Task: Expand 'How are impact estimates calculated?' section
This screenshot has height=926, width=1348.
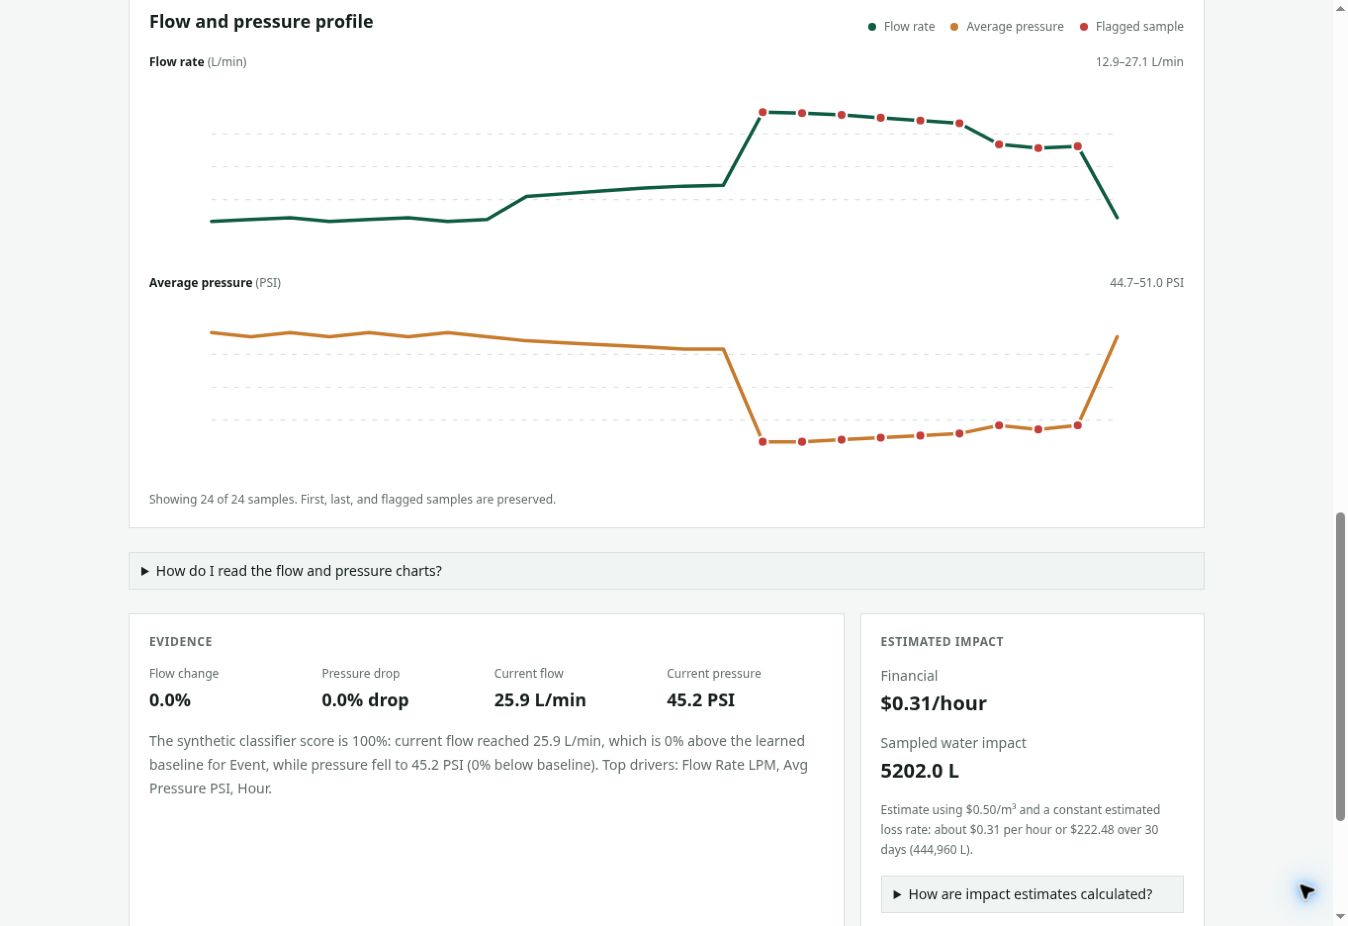Action: pyautogui.click(x=1031, y=894)
